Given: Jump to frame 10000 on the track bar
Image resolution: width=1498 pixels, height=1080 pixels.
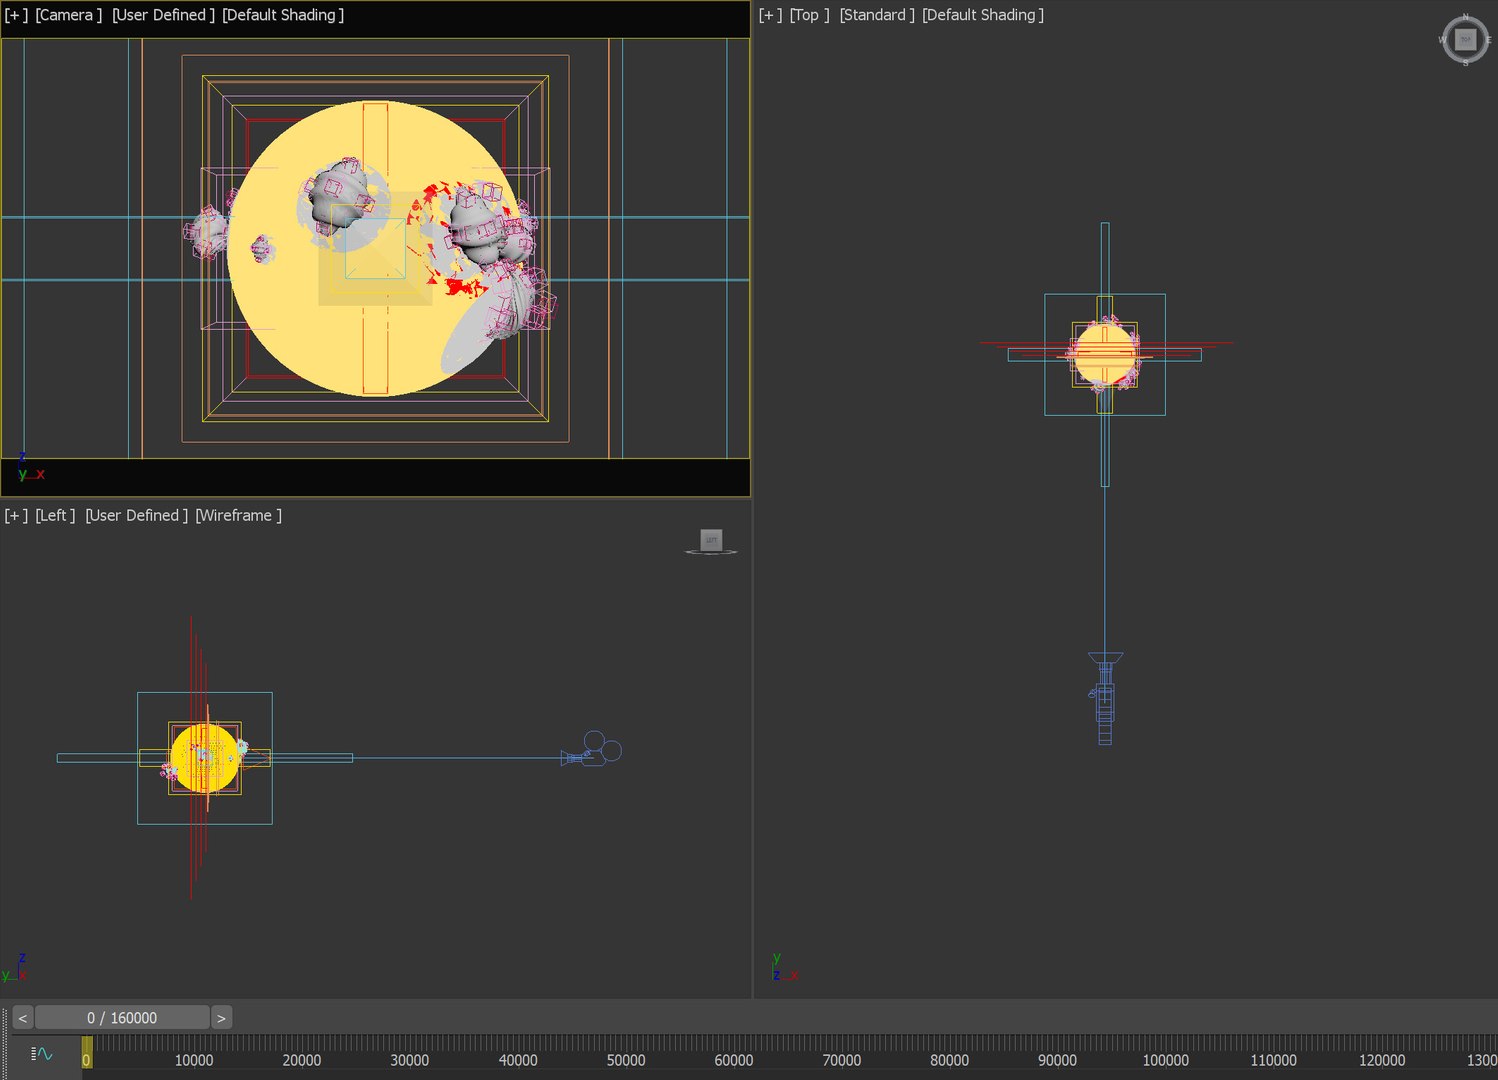Looking at the screenshot, I should point(194,1060).
